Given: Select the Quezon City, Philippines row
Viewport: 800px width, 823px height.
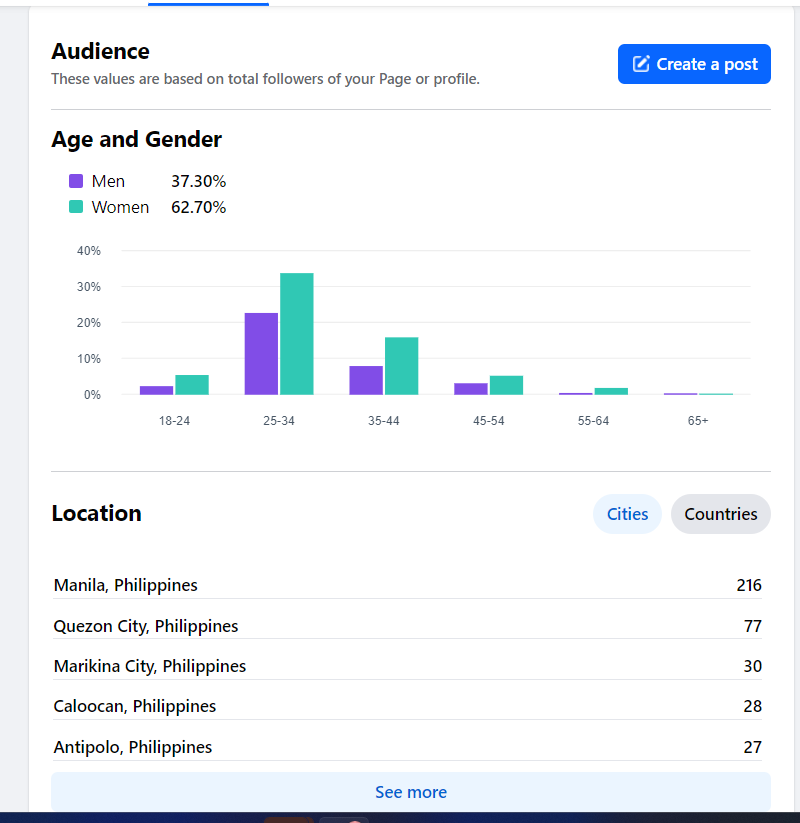Looking at the screenshot, I should [x=146, y=626].
